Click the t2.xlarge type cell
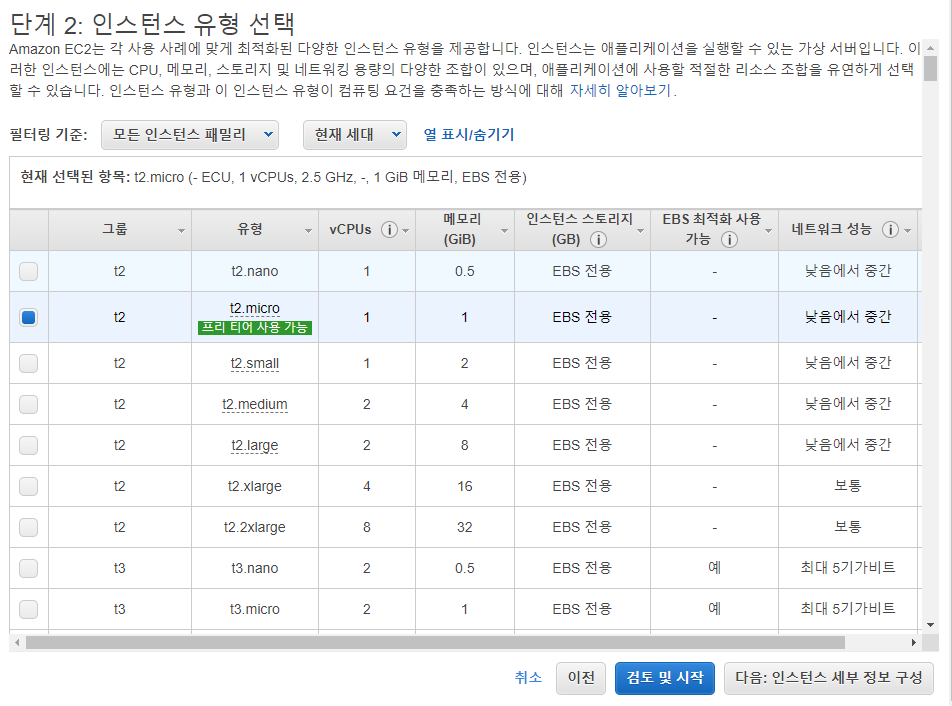 point(254,486)
